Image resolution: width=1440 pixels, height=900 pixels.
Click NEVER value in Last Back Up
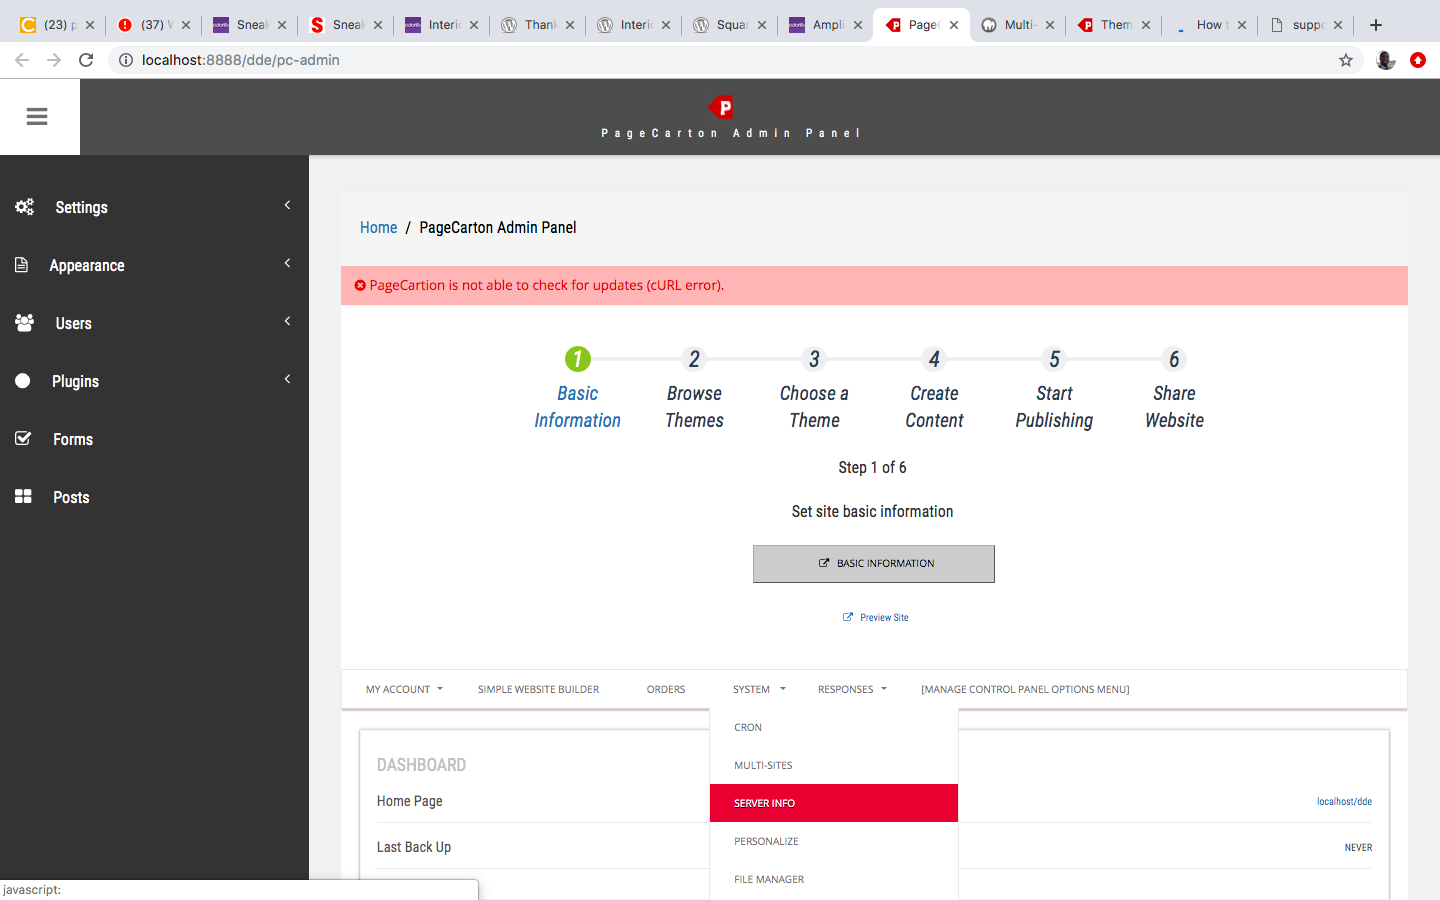(x=1358, y=847)
